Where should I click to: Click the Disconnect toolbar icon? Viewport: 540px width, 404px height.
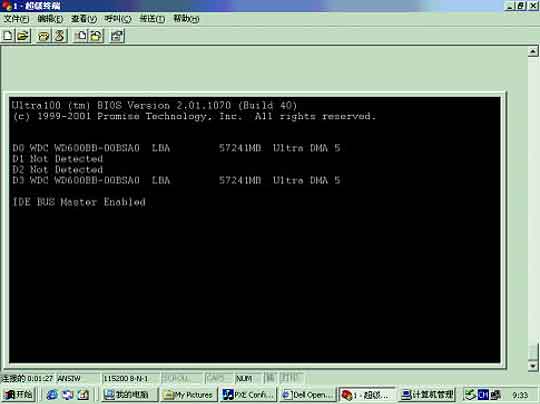click(59, 35)
